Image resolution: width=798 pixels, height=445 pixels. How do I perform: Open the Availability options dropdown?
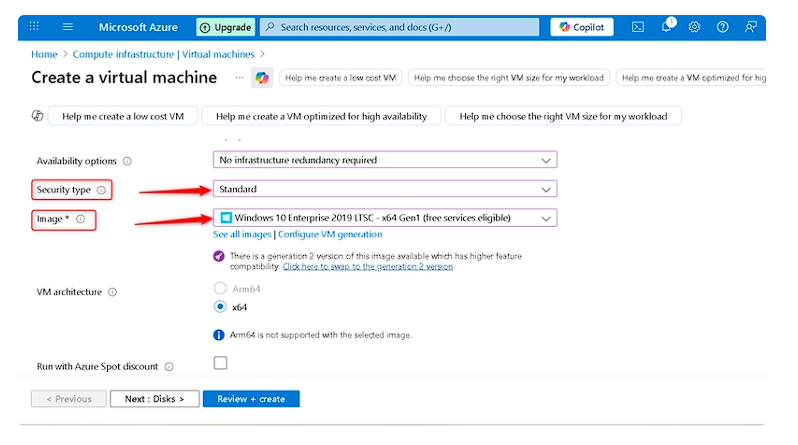385,160
